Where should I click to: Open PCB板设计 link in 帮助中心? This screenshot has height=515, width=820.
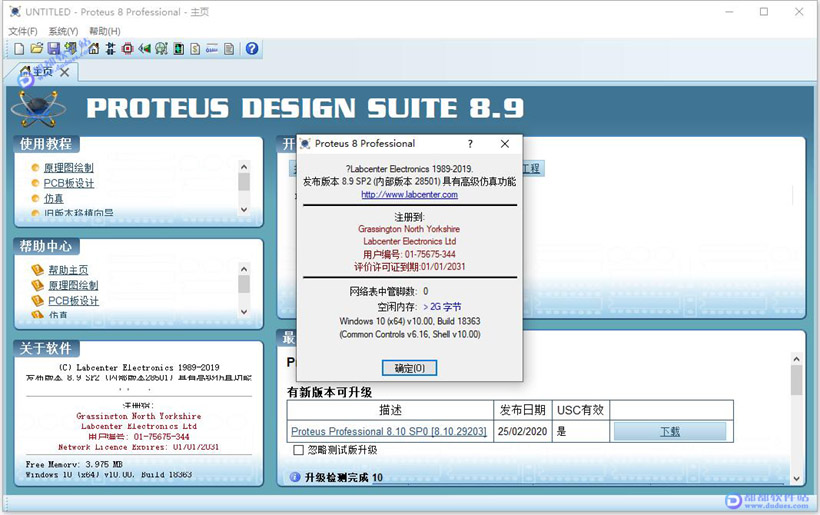73,300
